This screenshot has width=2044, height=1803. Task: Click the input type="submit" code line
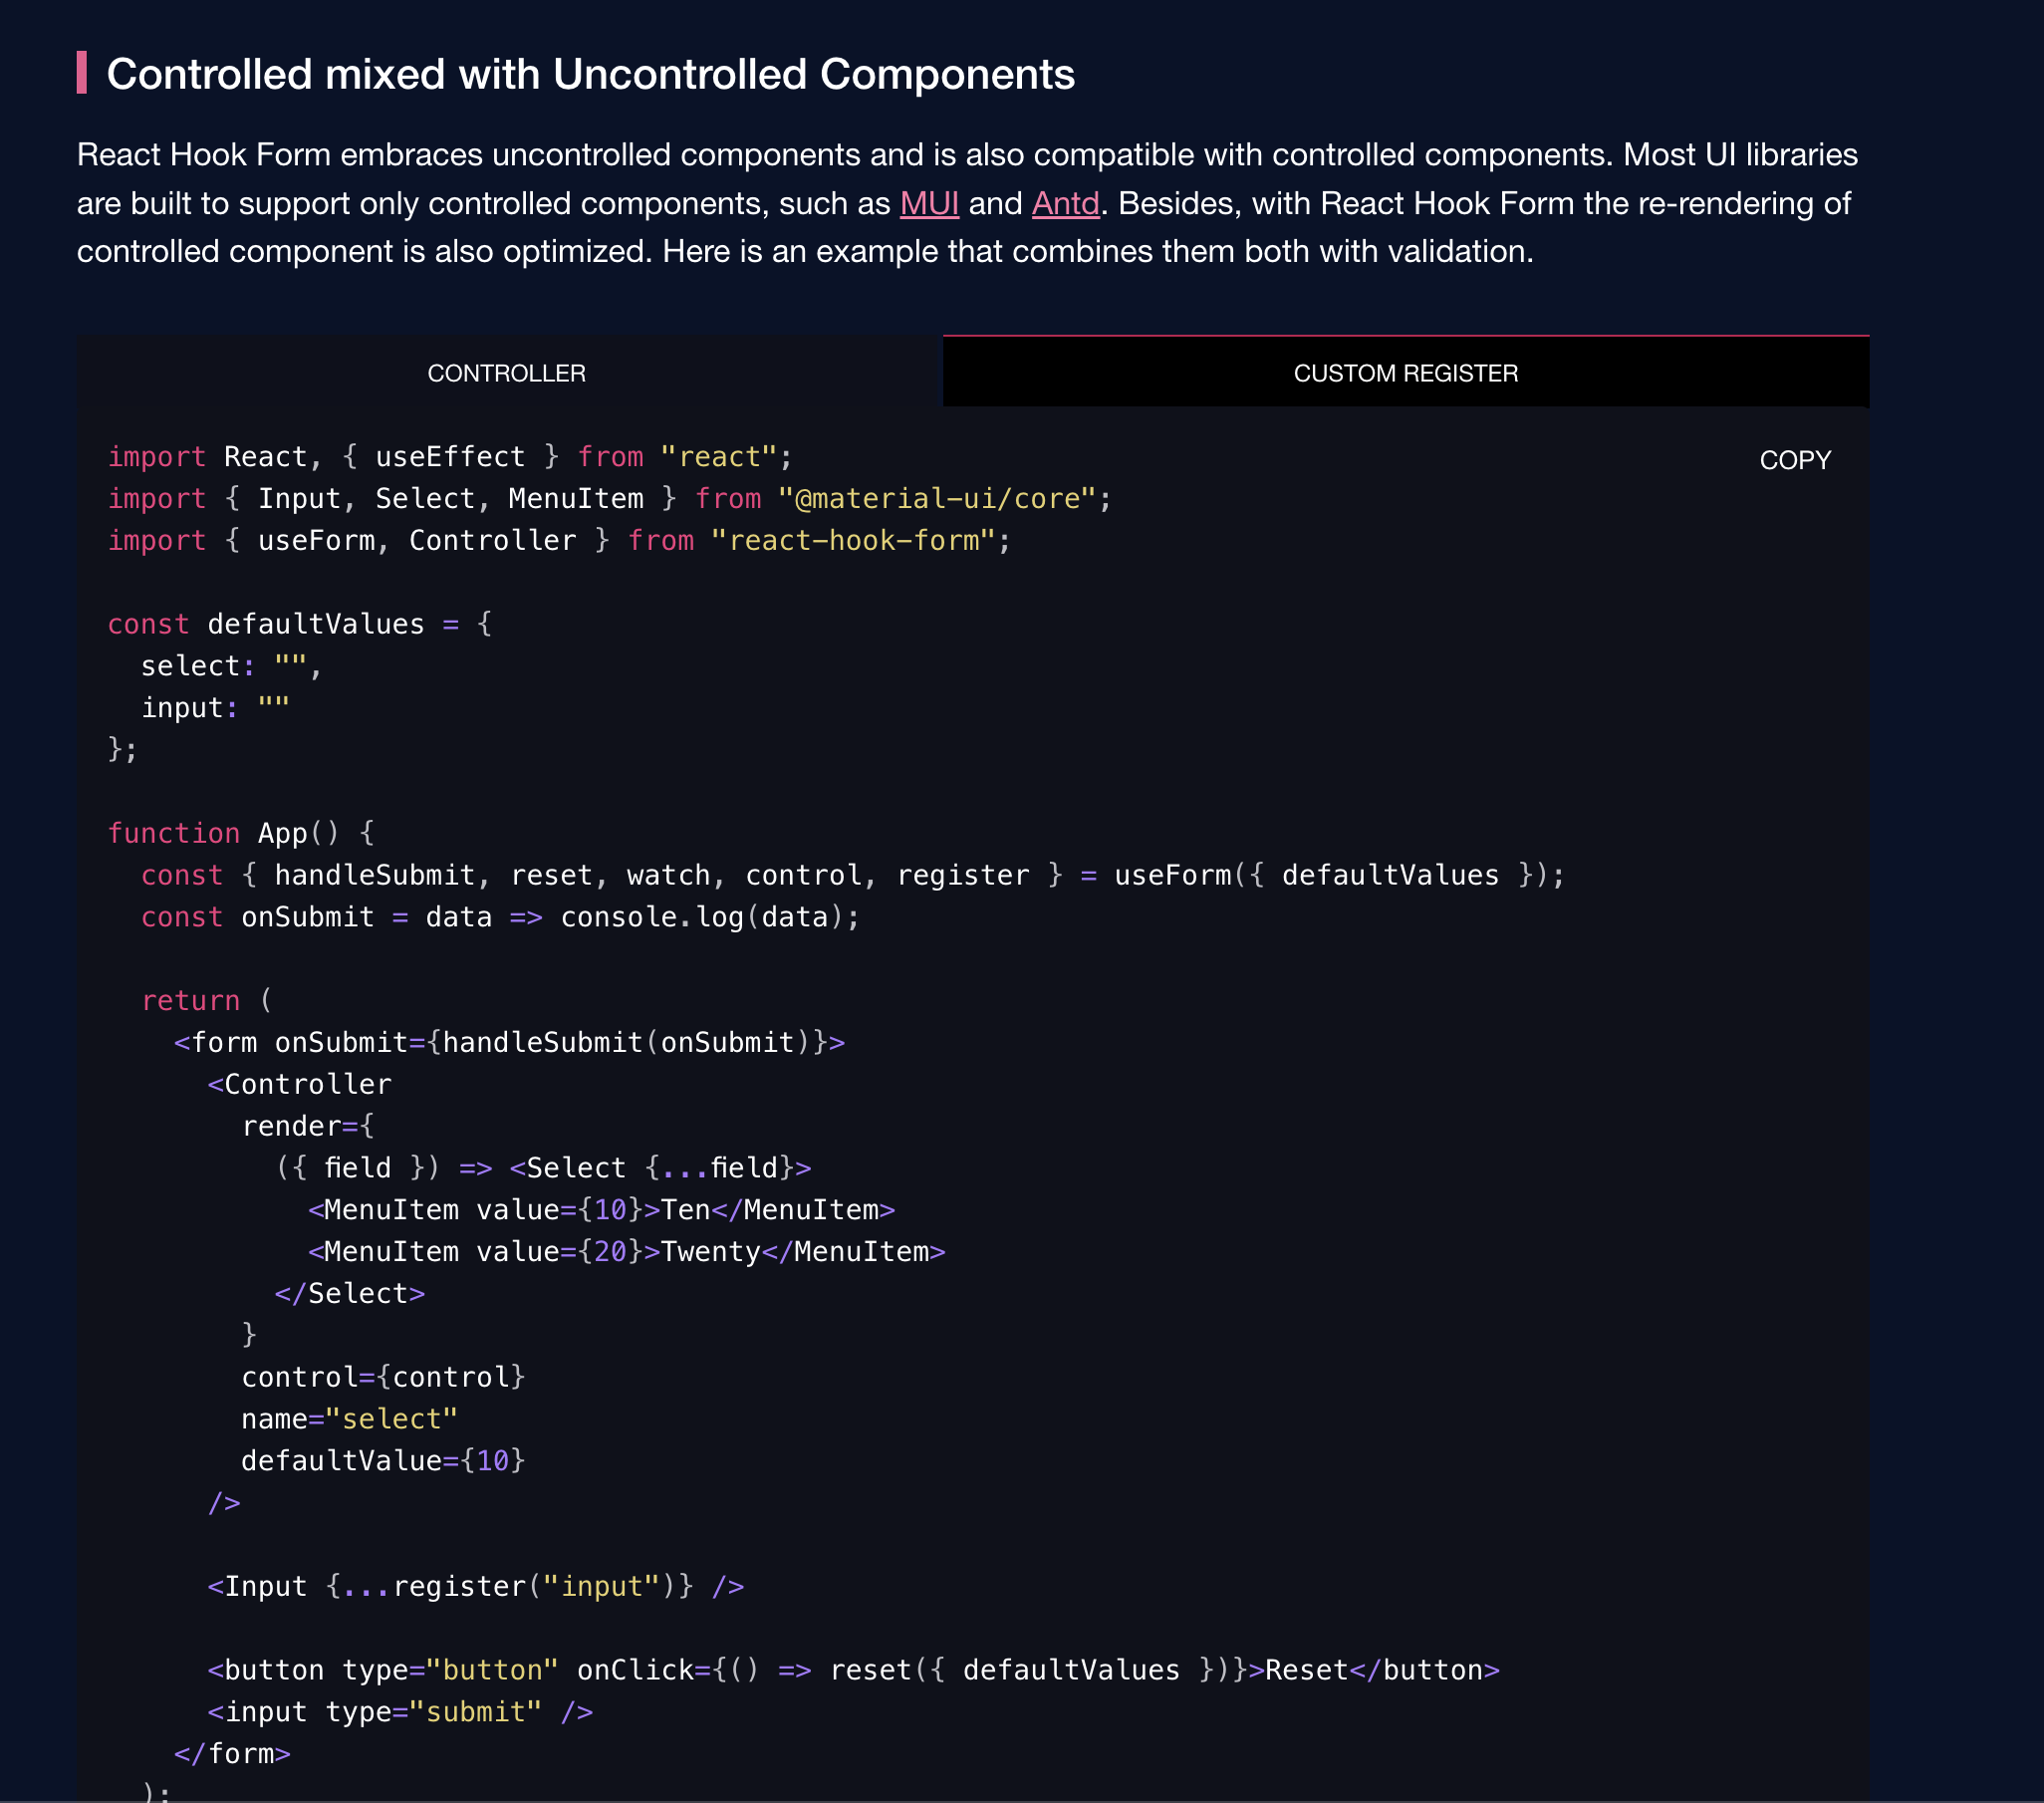400,1712
